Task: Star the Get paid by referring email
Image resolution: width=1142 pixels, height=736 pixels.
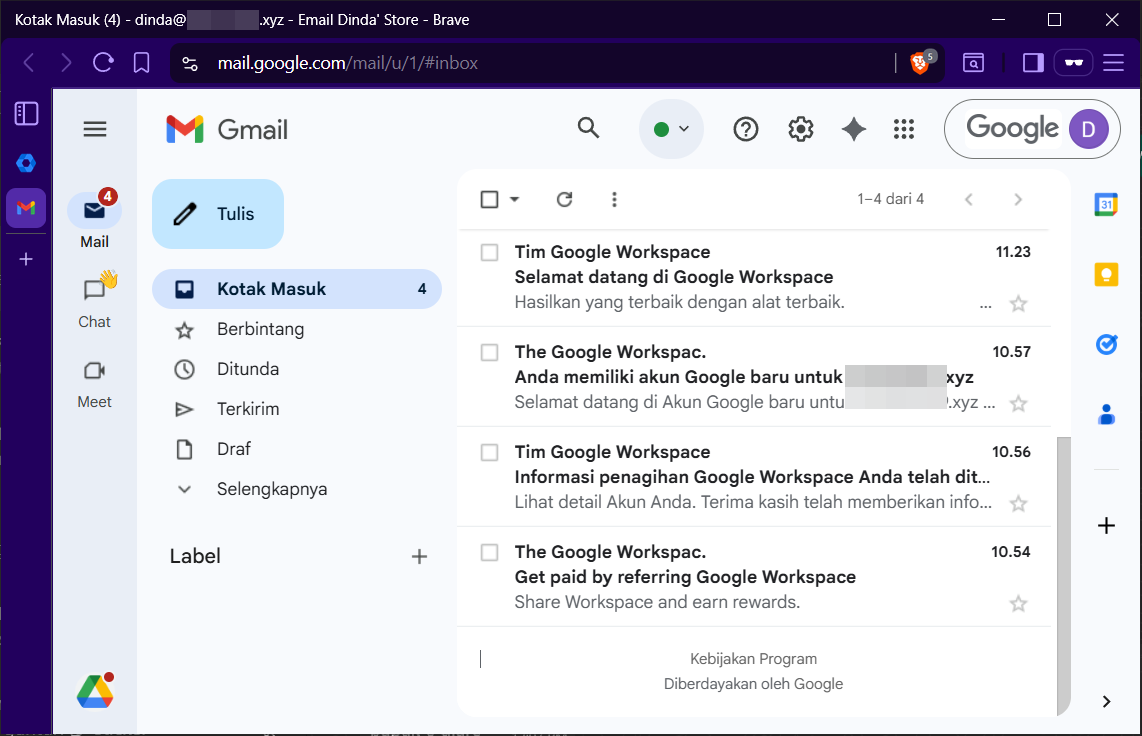Action: point(1018,604)
